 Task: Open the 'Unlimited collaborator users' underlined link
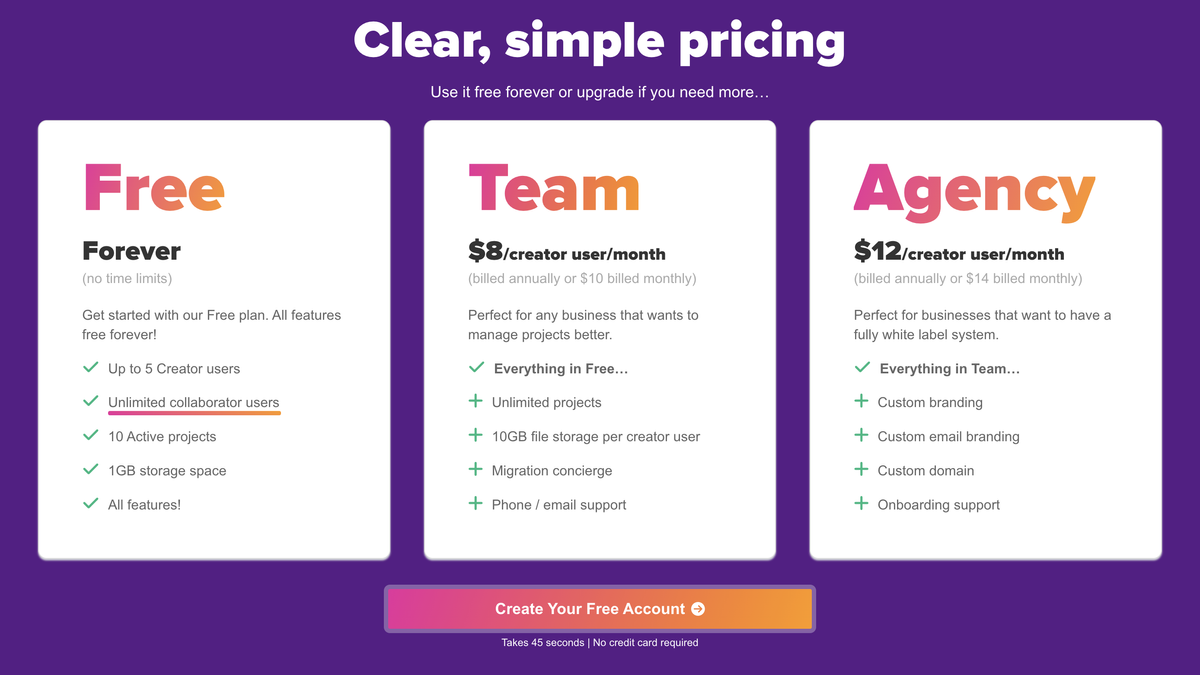pos(193,402)
